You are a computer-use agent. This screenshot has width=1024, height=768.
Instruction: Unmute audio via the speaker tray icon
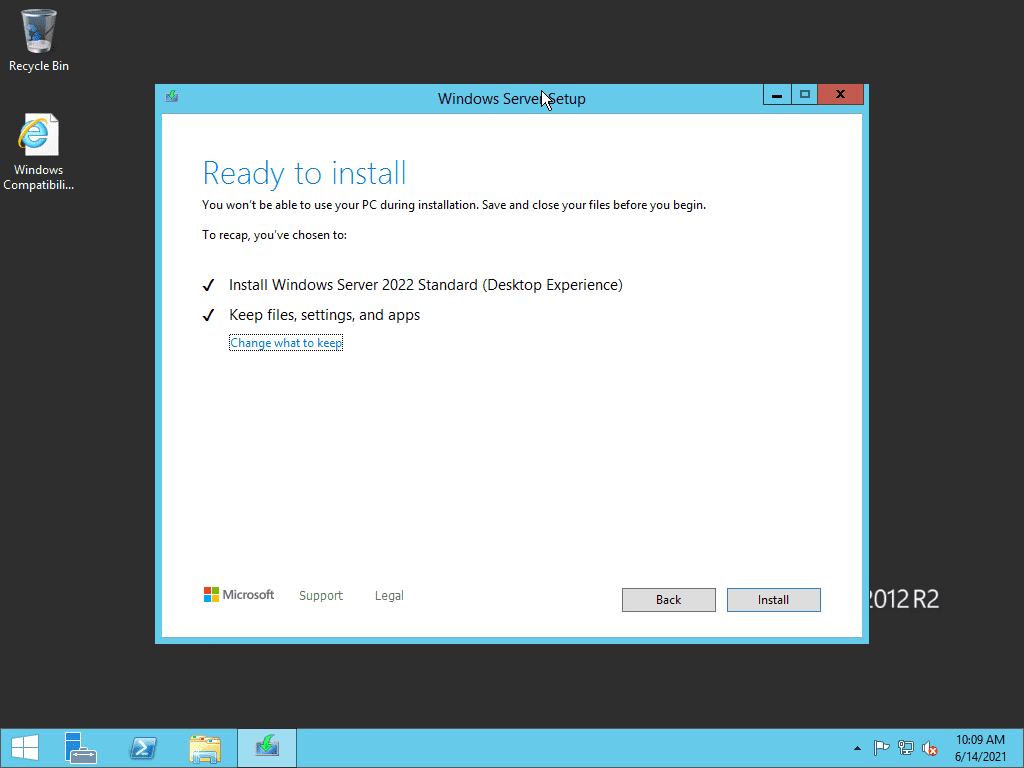click(930, 747)
